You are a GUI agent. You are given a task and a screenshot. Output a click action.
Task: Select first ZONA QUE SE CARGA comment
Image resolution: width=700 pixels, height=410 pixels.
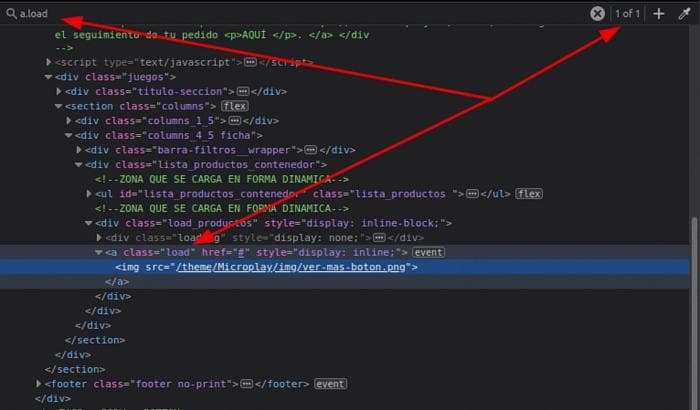pyautogui.click(x=222, y=180)
